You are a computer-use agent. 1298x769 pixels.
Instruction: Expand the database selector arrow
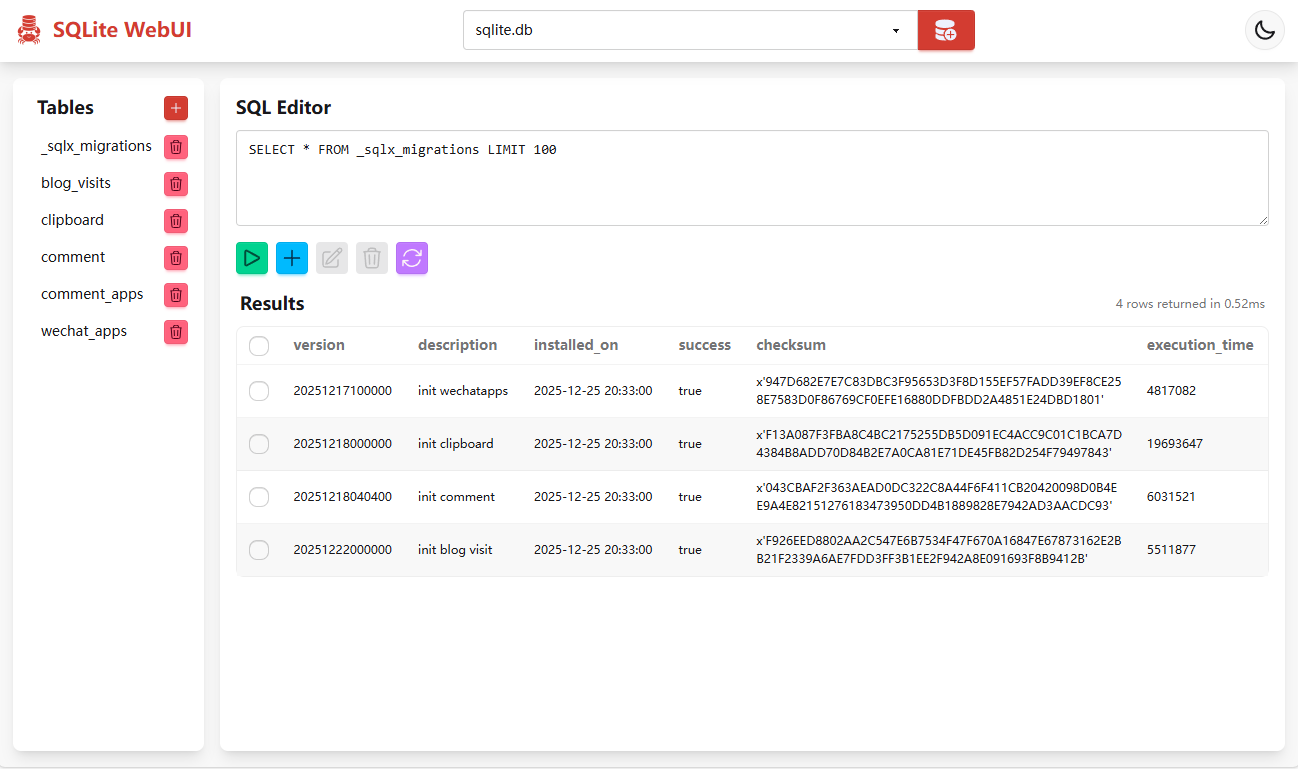(895, 30)
